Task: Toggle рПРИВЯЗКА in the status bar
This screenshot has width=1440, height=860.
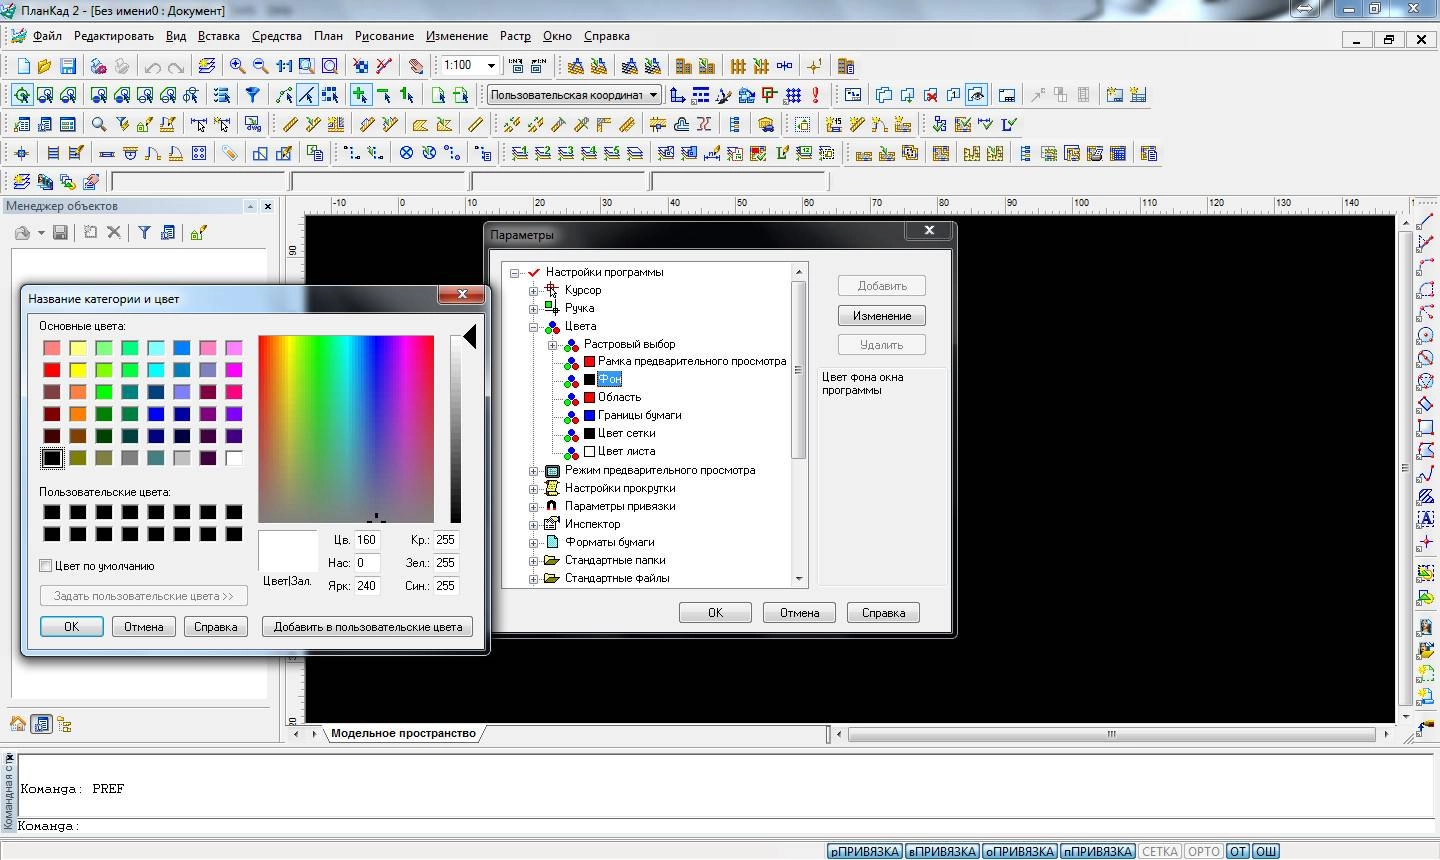Action: coord(865,851)
